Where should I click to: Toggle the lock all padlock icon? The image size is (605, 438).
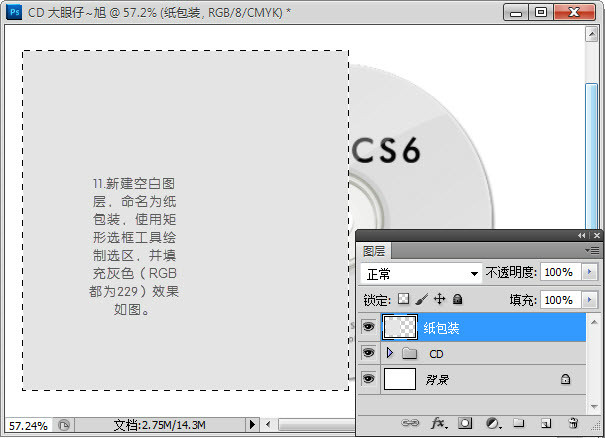coord(457,299)
